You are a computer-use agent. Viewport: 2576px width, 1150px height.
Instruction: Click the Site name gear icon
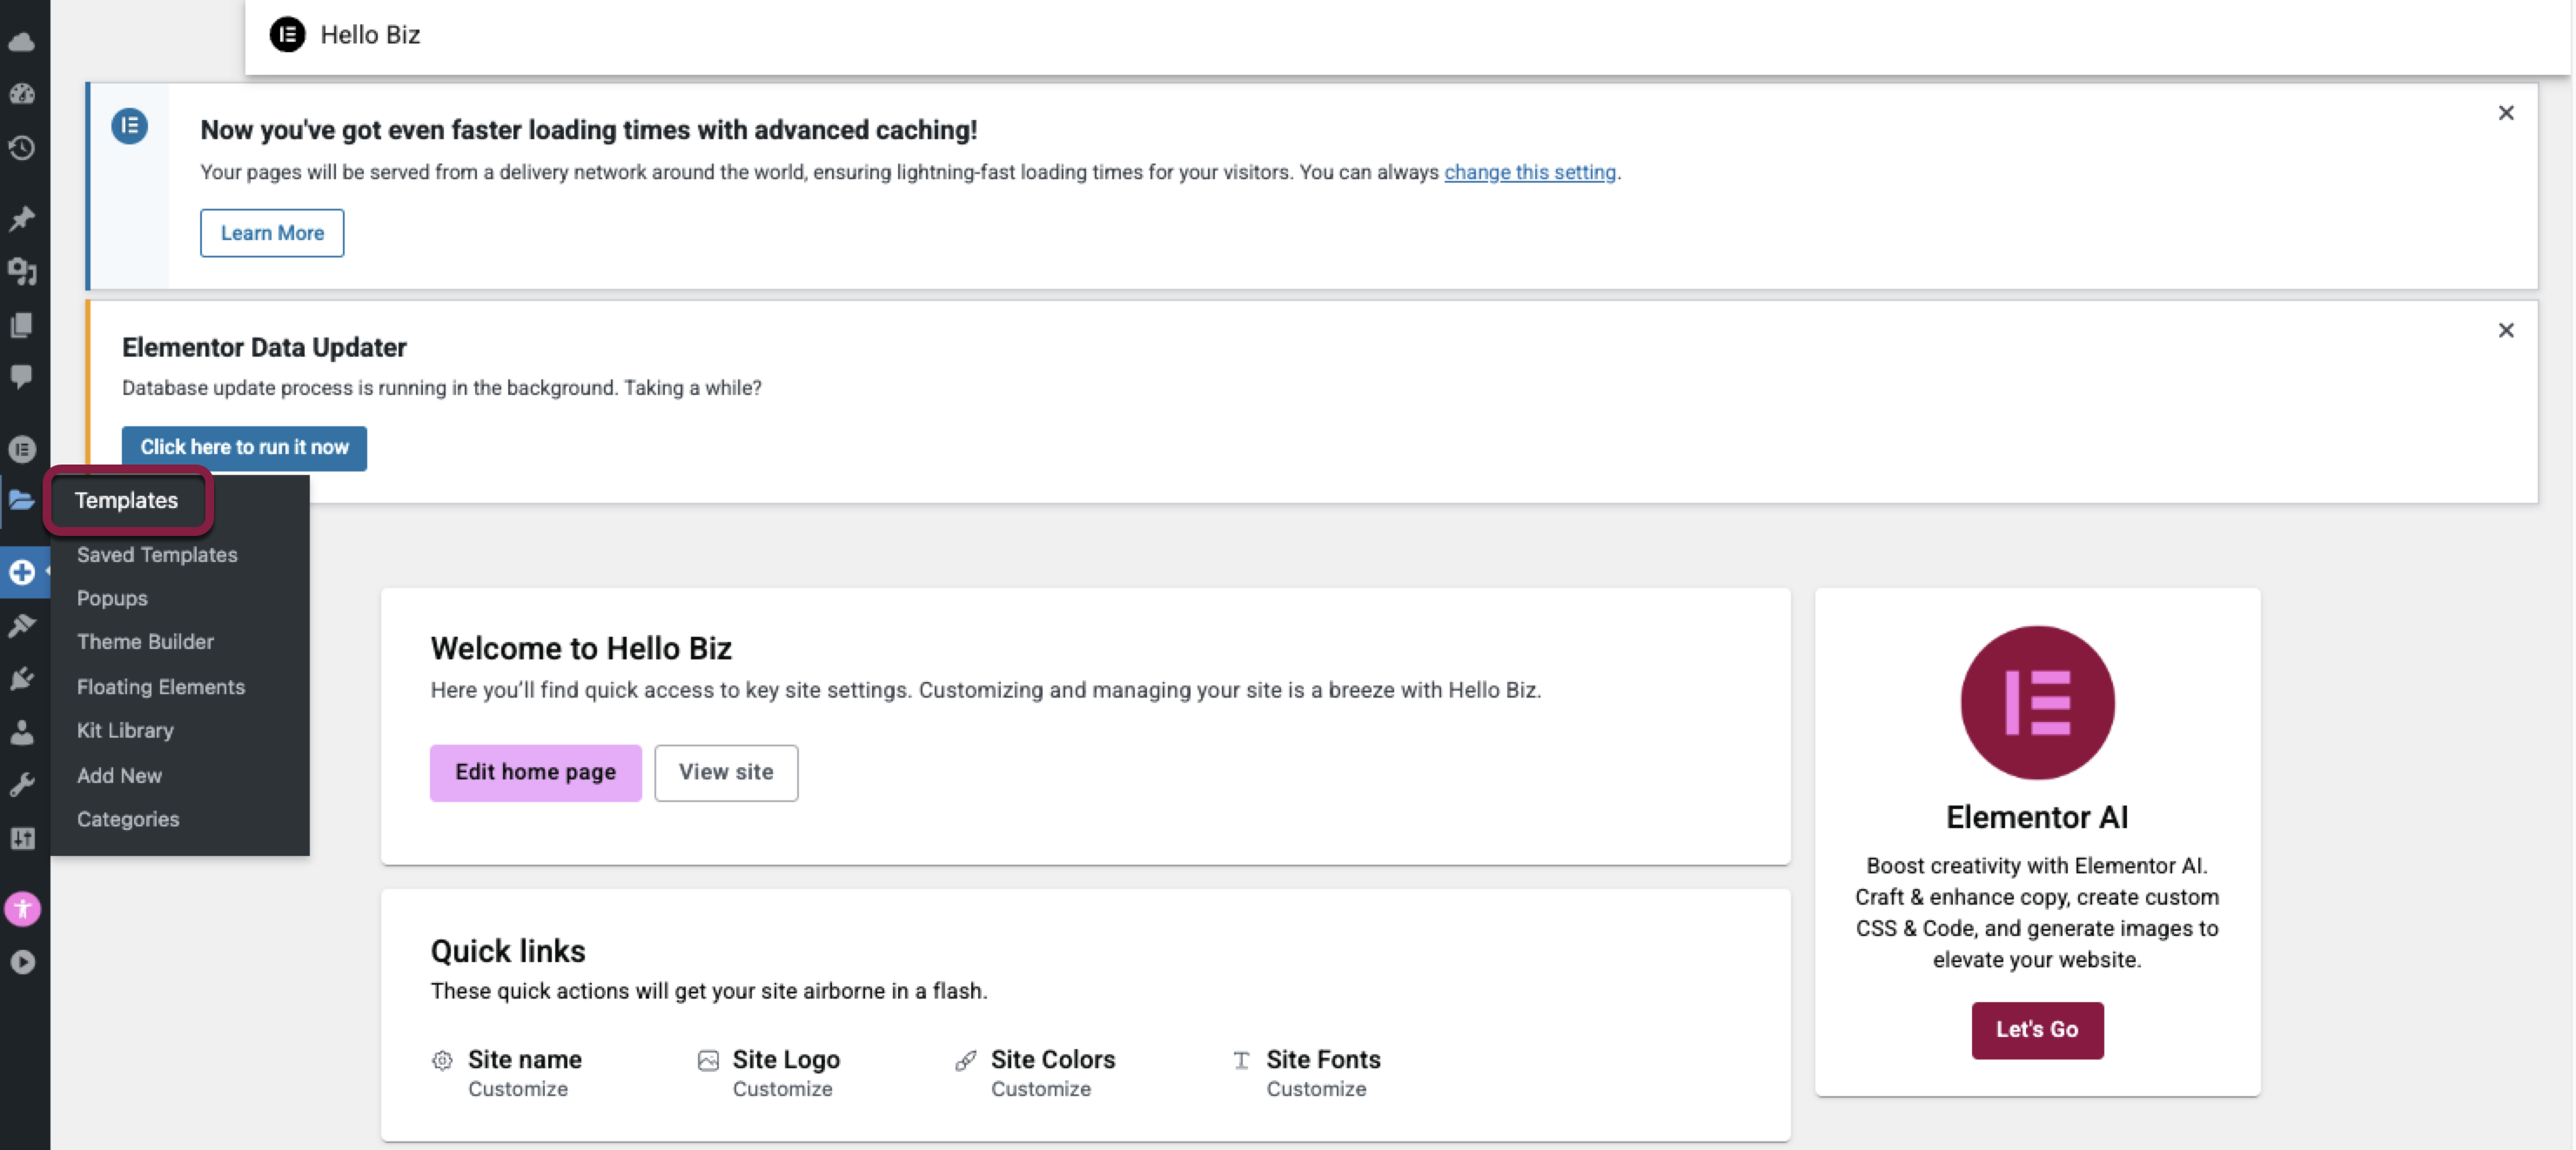point(442,1060)
